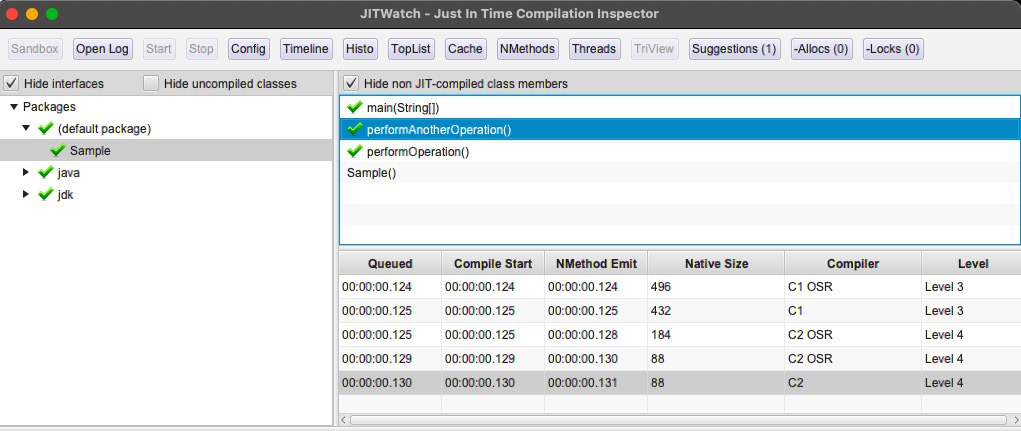
Task: Click left arrow of table scrollbar
Action: click(344, 420)
